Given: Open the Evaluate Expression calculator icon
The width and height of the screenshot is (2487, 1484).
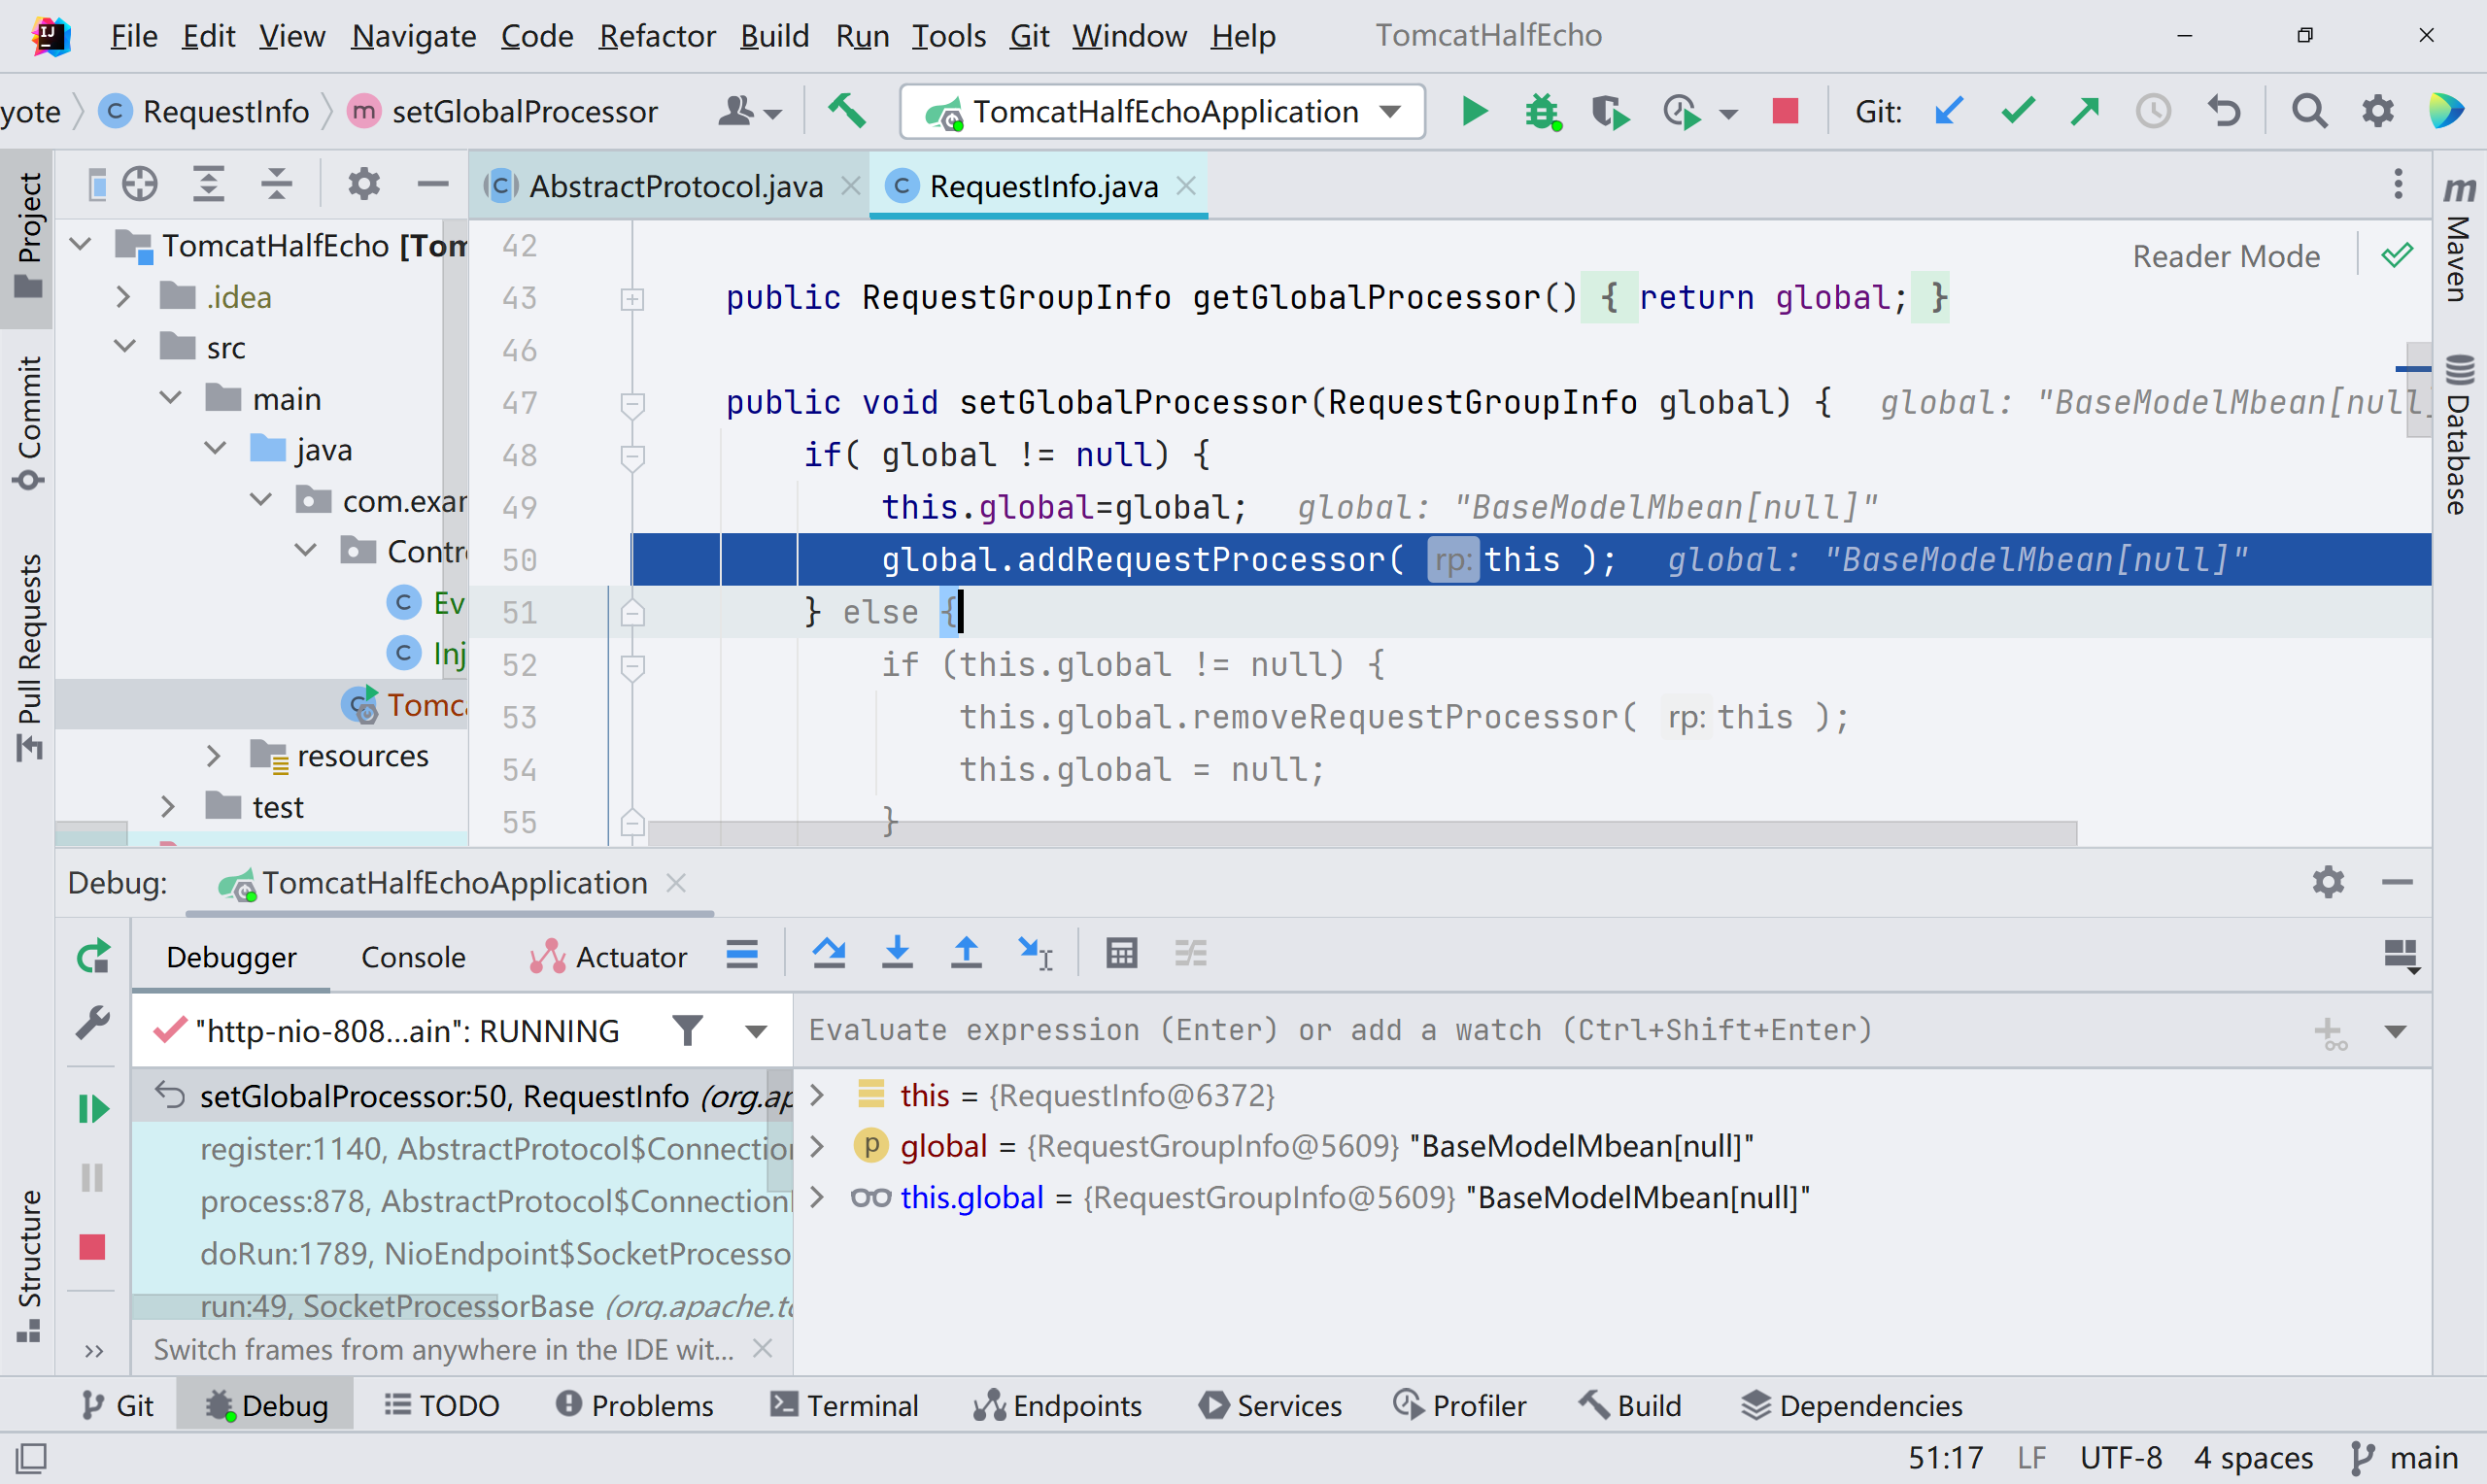Looking at the screenshot, I should (1121, 953).
